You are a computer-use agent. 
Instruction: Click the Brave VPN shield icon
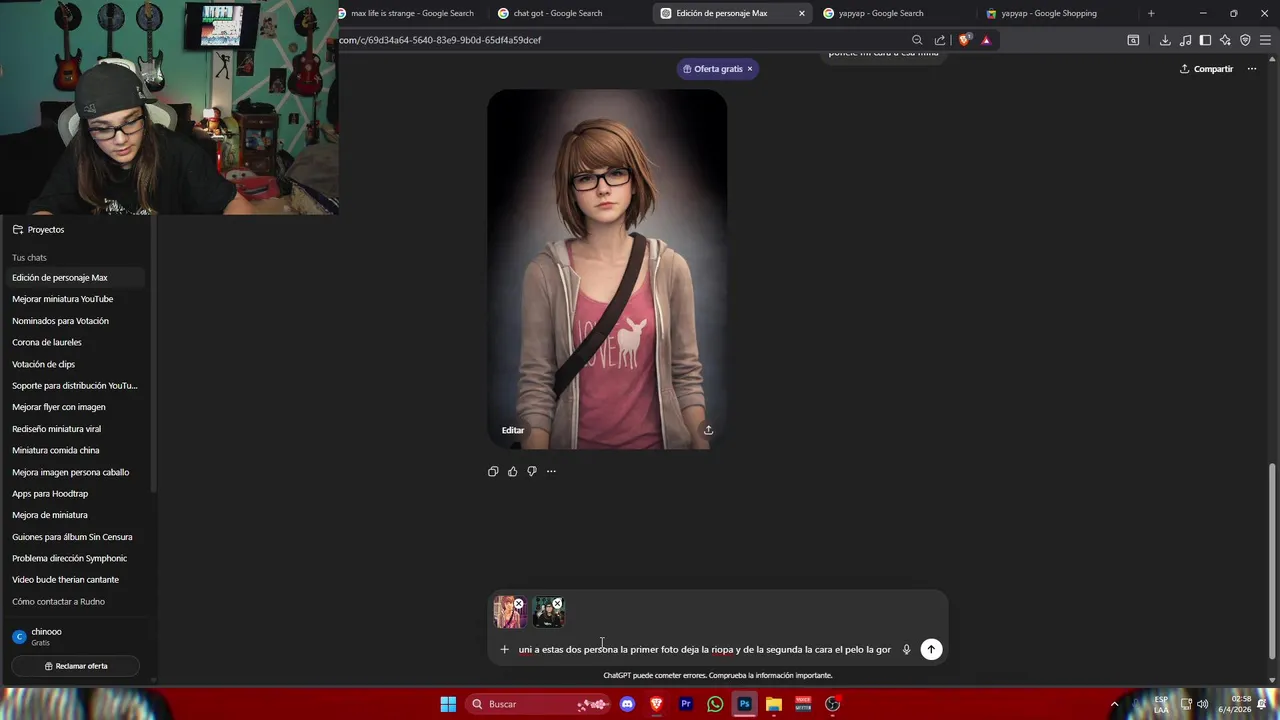(1245, 40)
